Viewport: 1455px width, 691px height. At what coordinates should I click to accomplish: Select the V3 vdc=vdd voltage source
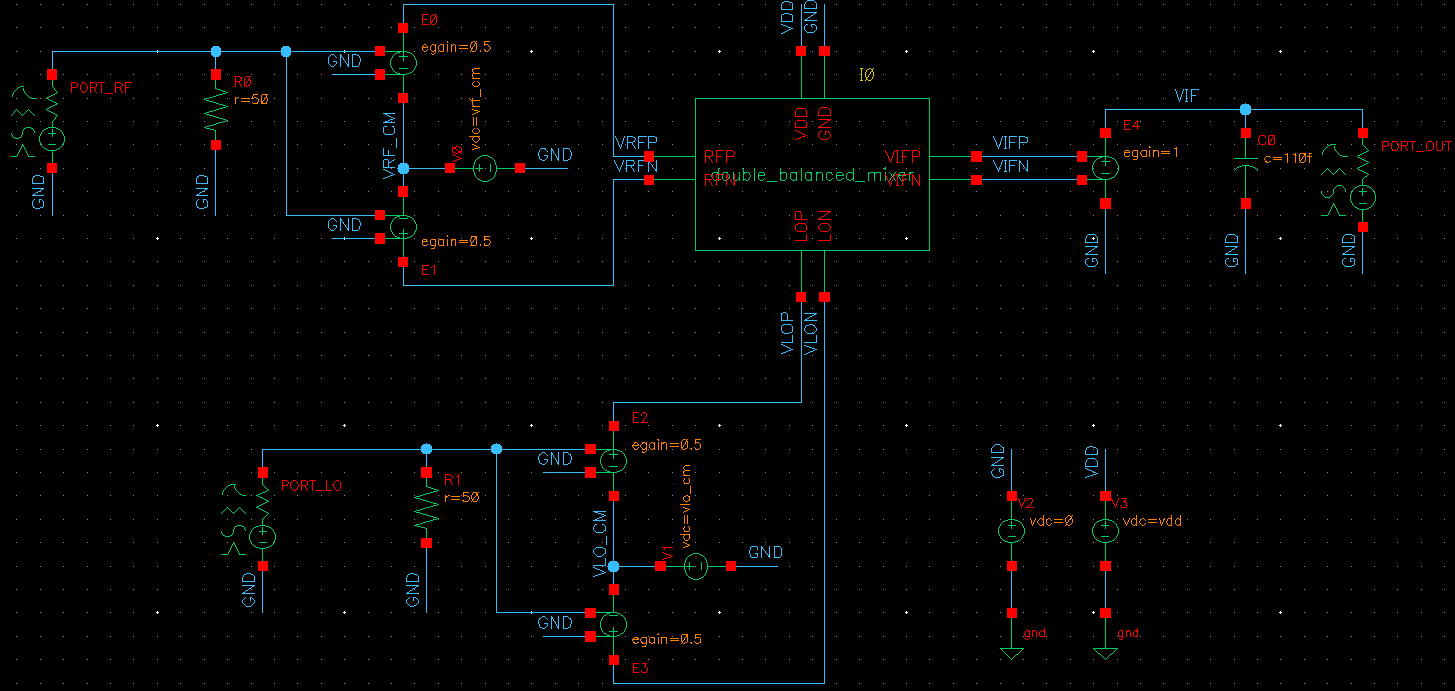pyautogui.click(x=1105, y=531)
